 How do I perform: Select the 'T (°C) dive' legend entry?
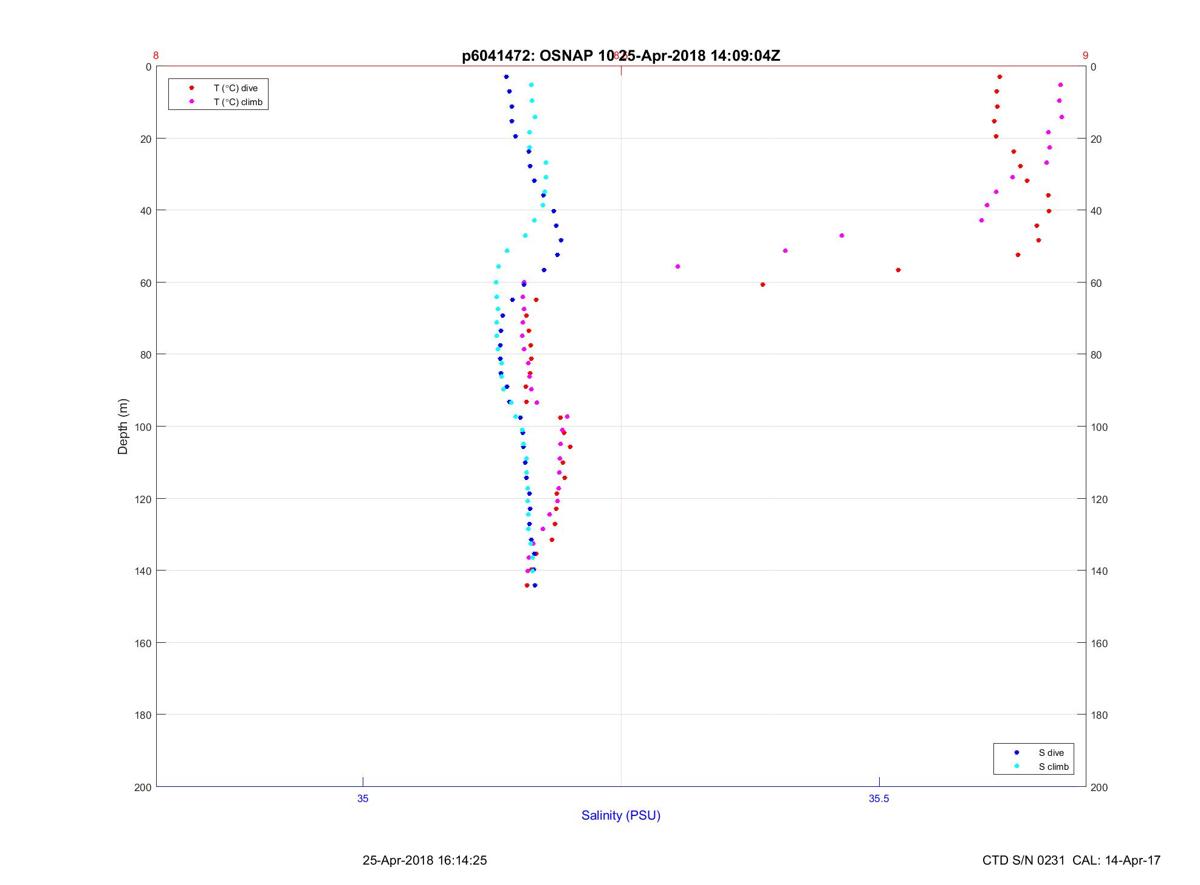tap(235, 88)
